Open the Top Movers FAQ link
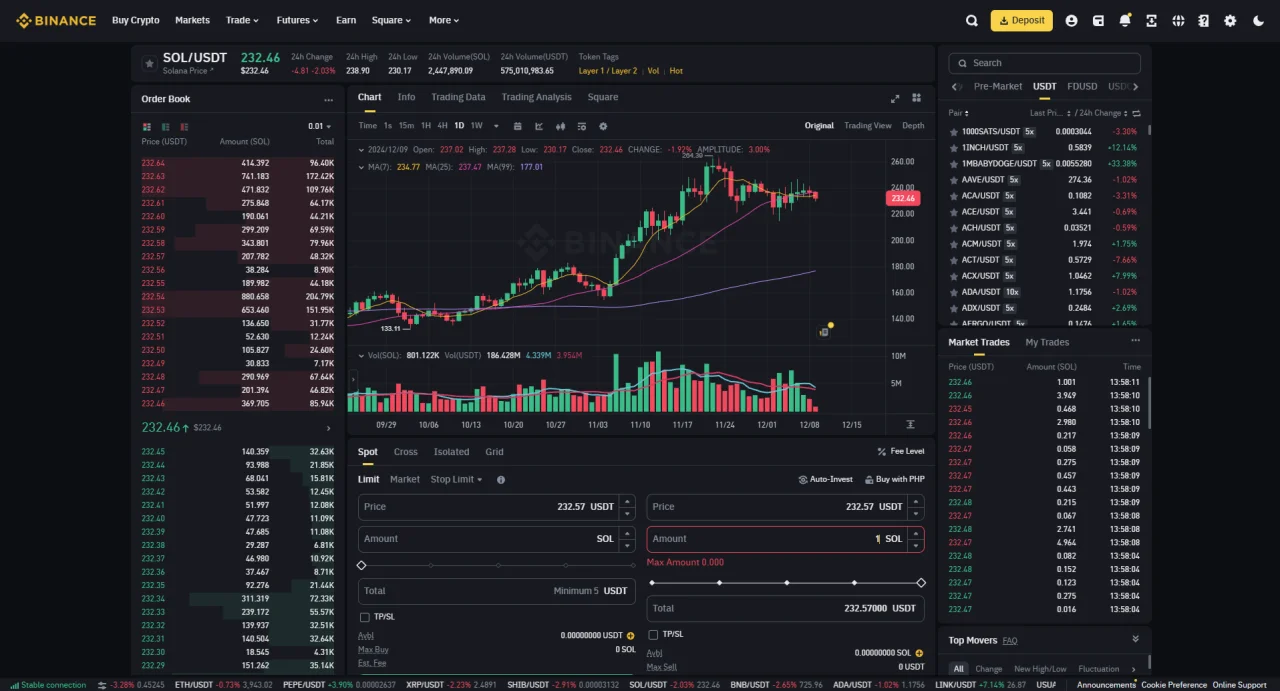Image resolution: width=1280 pixels, height=691 pixels. point(1010,640)
